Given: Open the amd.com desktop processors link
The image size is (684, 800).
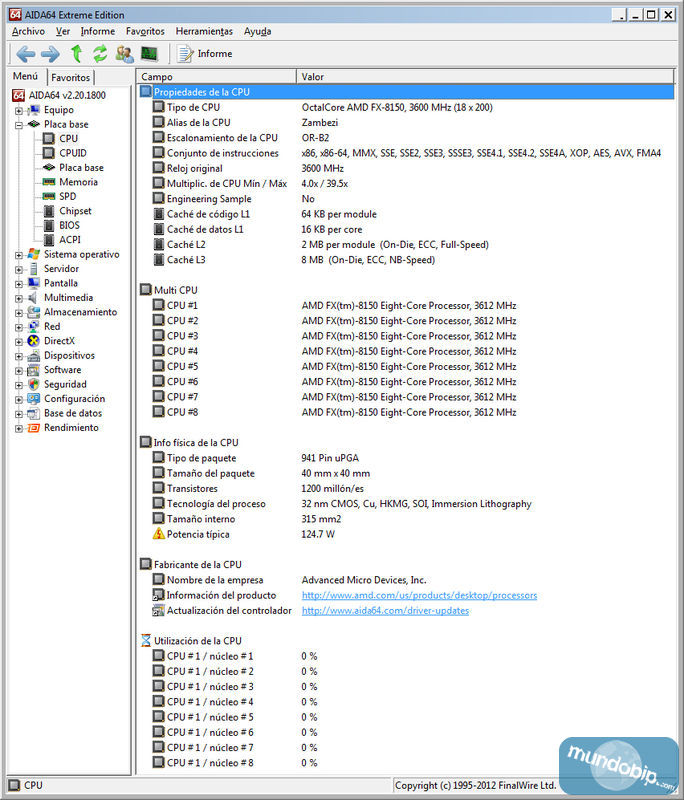Looking at the screenshot, I should pos(419,595).
